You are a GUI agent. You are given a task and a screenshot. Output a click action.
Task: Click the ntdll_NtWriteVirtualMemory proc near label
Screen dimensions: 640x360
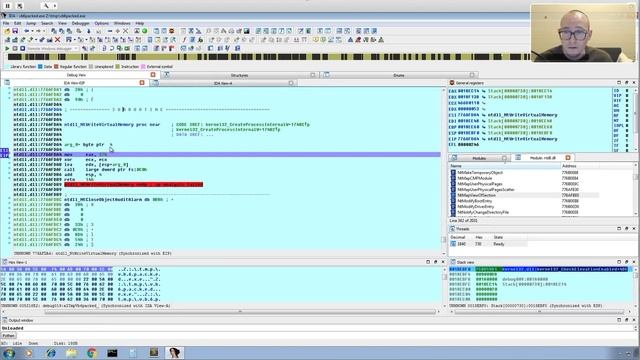coord(112,124)
